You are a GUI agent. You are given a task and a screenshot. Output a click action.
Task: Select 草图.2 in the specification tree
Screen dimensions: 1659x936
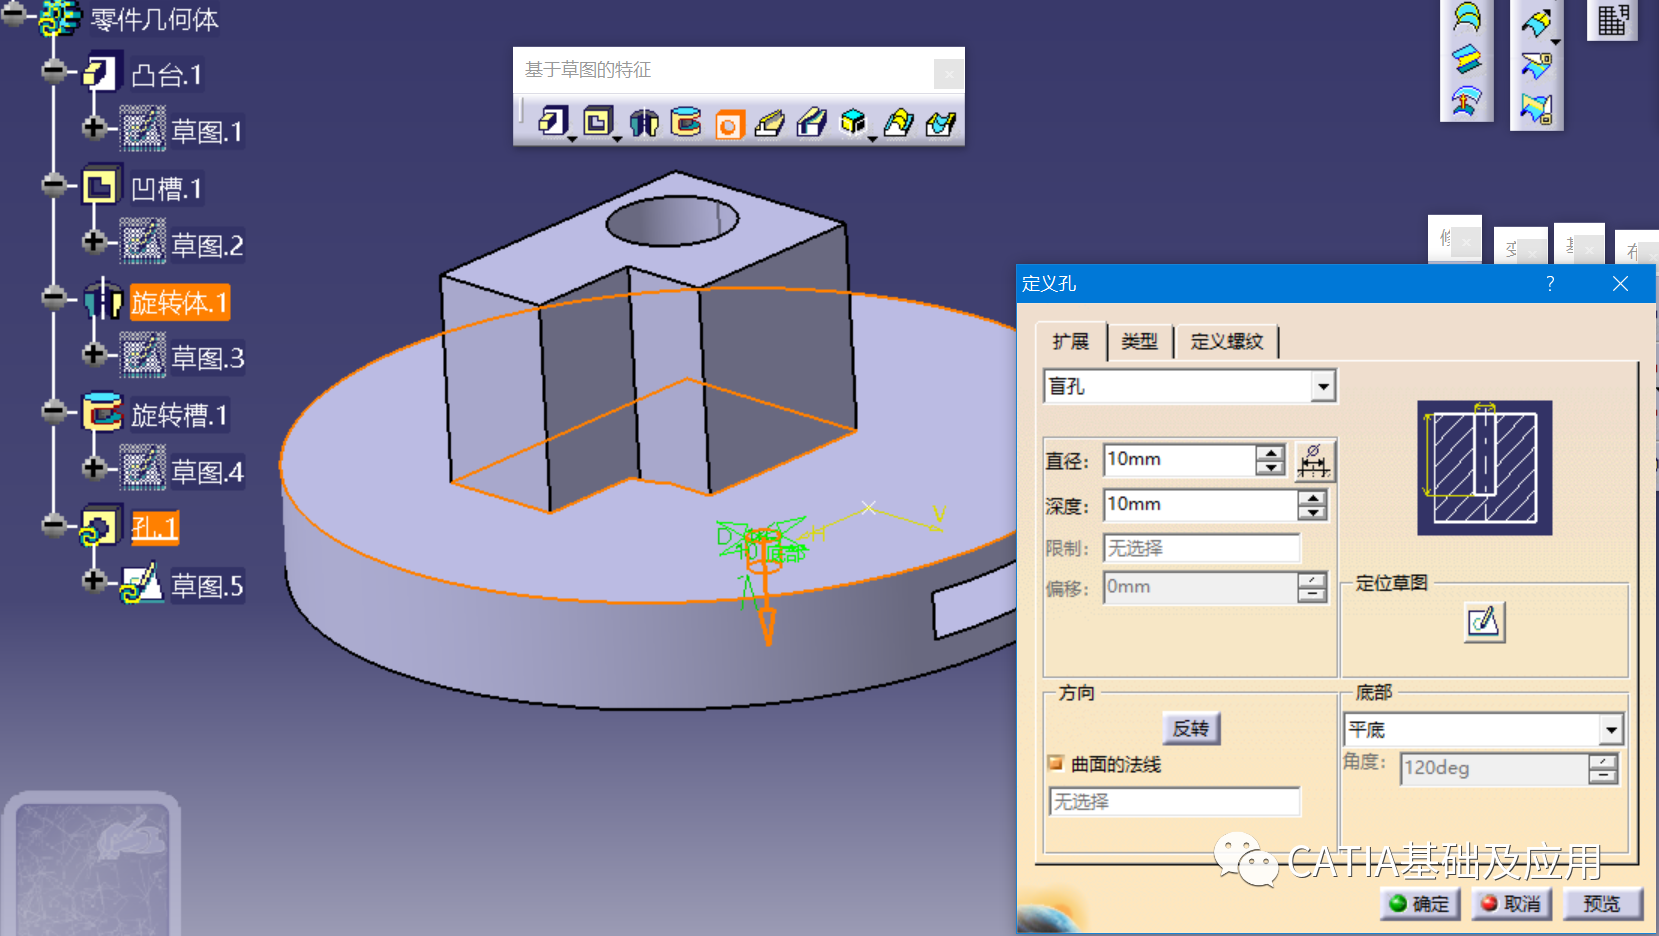pyautogui.click(x=207, y=245)
